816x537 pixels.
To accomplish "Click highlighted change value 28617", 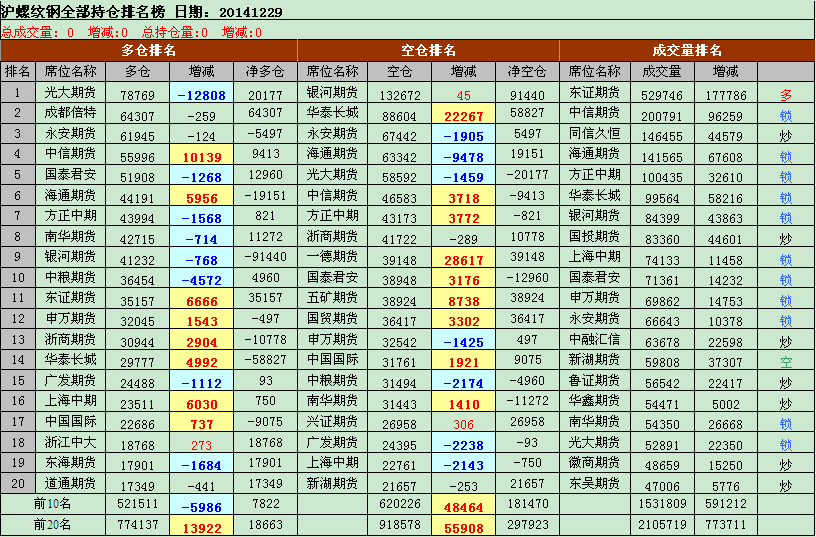I will click(x=463, y=260).
